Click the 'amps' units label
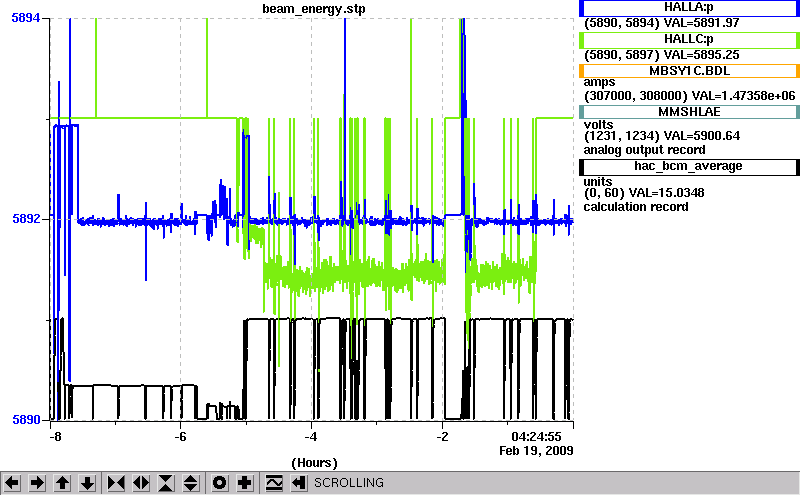Image resolution: width=800 pixels, height=495 pixels. pyautogui.click(x=599, y=83)
